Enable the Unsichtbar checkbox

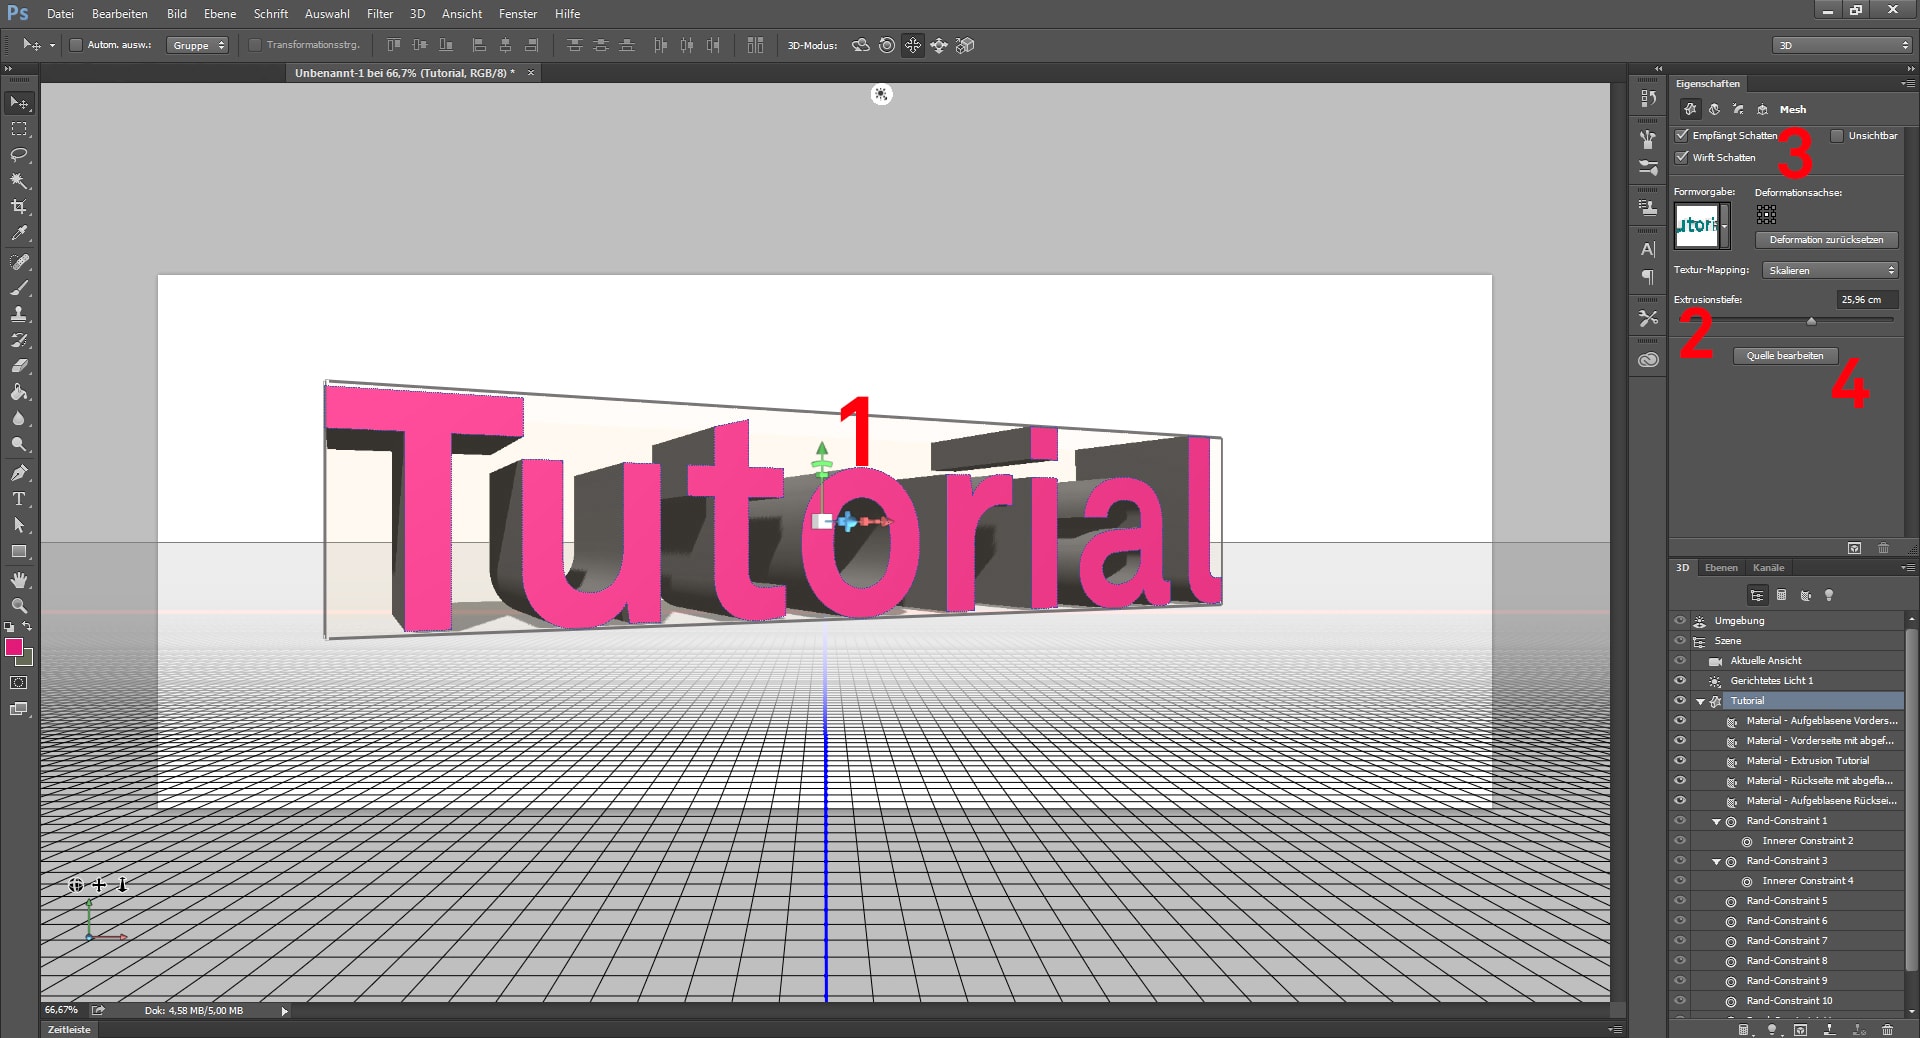[x=1837, y=136]
